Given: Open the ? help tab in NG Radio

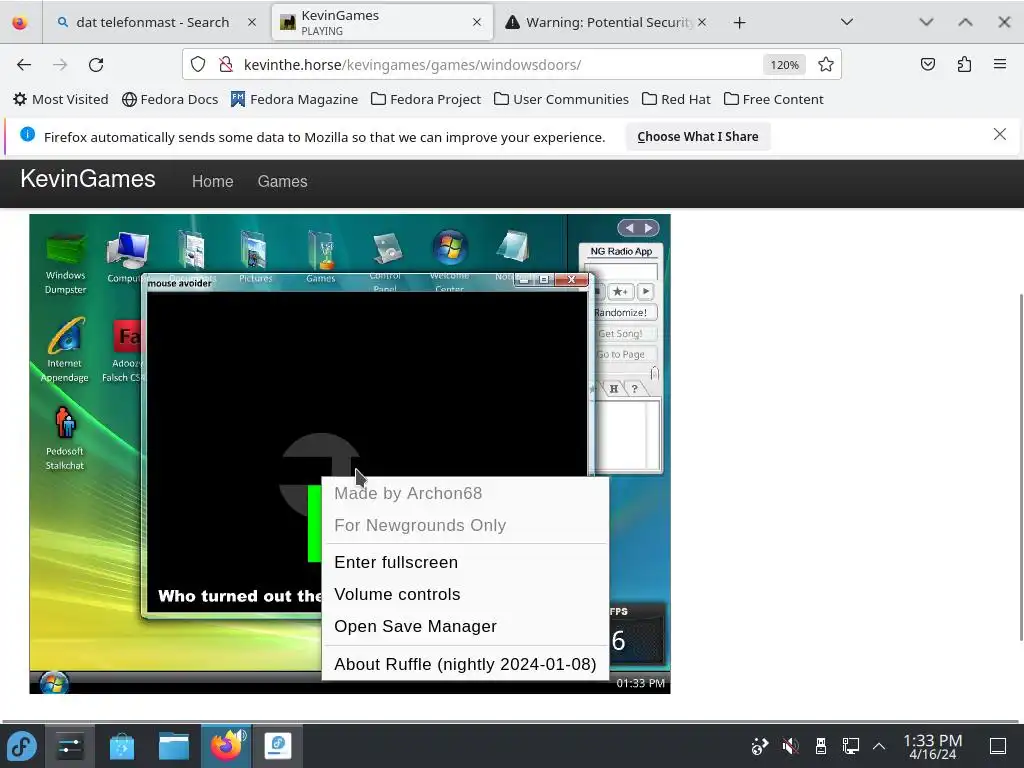Looking at the screenshot, I should click(x=635, y=389).
